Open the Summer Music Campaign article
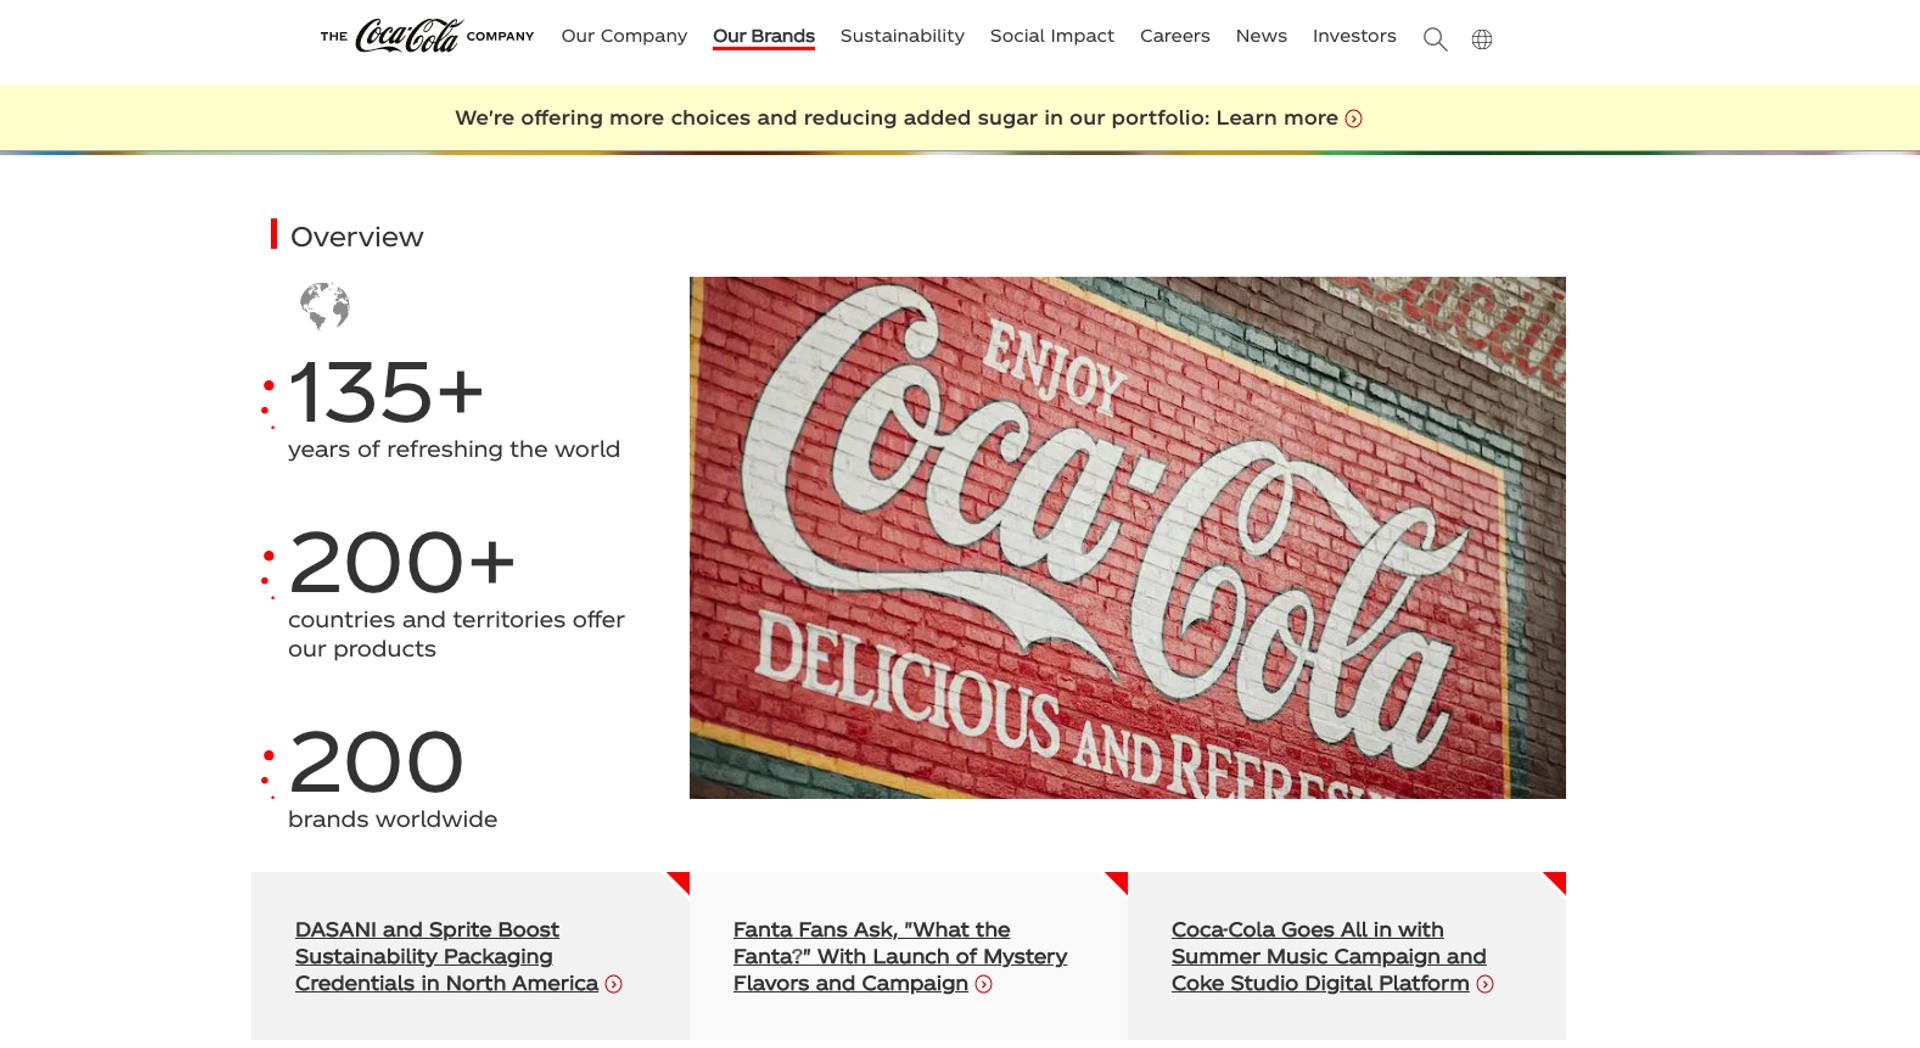 (1328, 956)
